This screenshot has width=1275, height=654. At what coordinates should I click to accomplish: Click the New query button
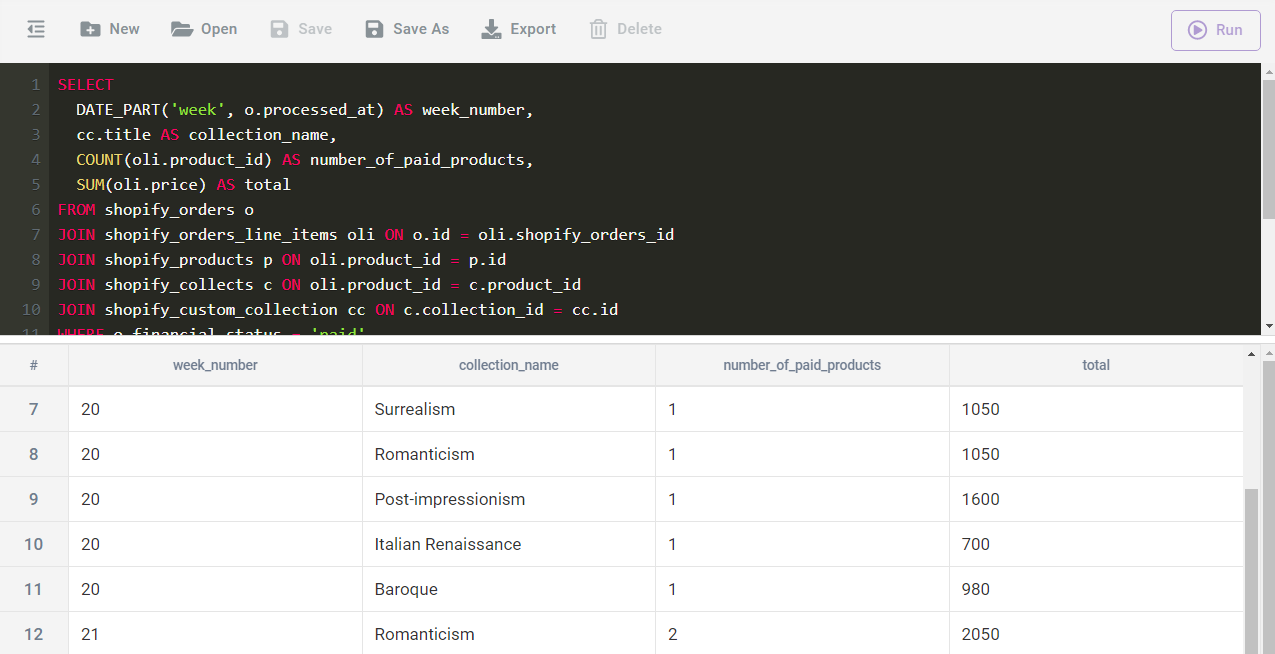(110, 29)
